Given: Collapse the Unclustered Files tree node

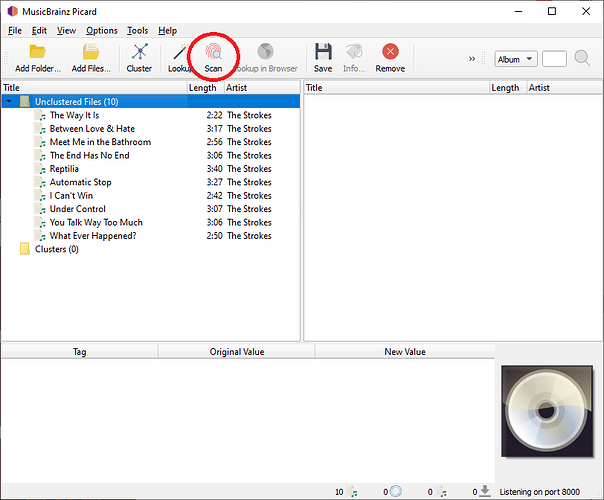Looking at the screenshot, I should (9, 101).
